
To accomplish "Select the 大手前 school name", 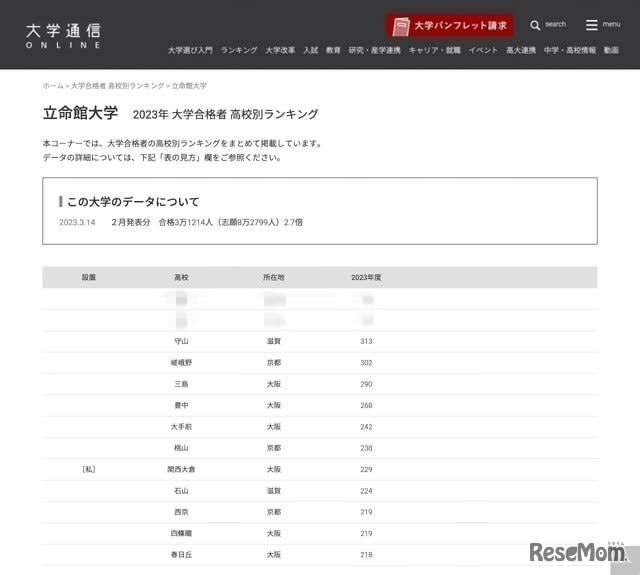I will tap(181, 427).
